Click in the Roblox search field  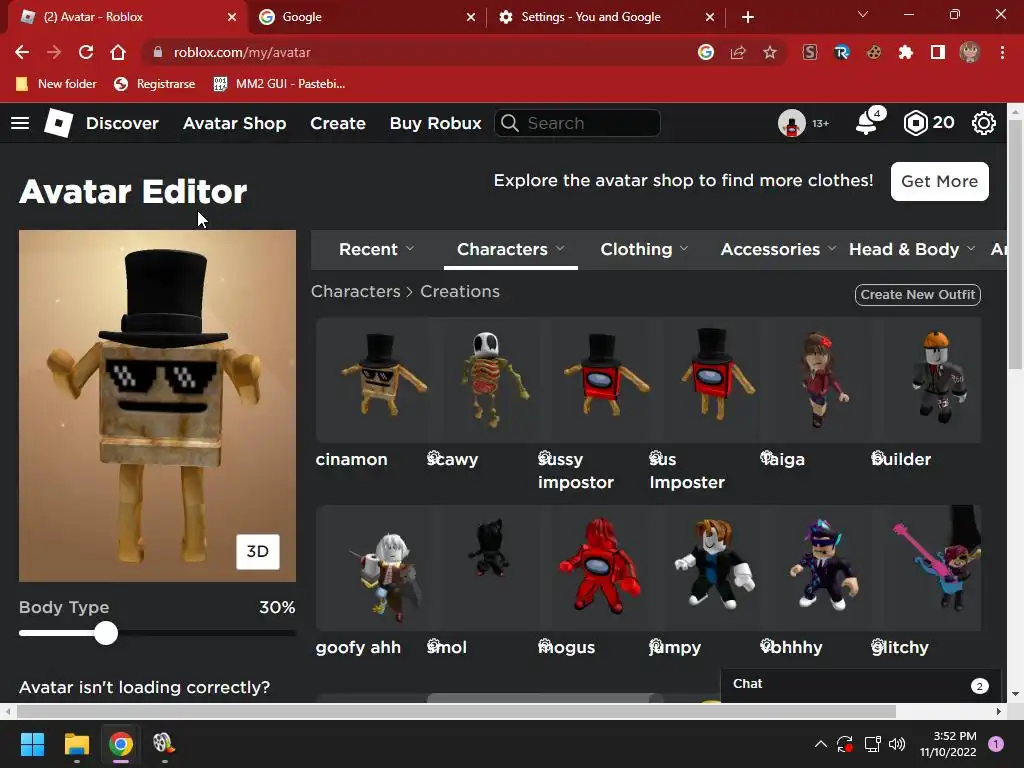(577, 123)
